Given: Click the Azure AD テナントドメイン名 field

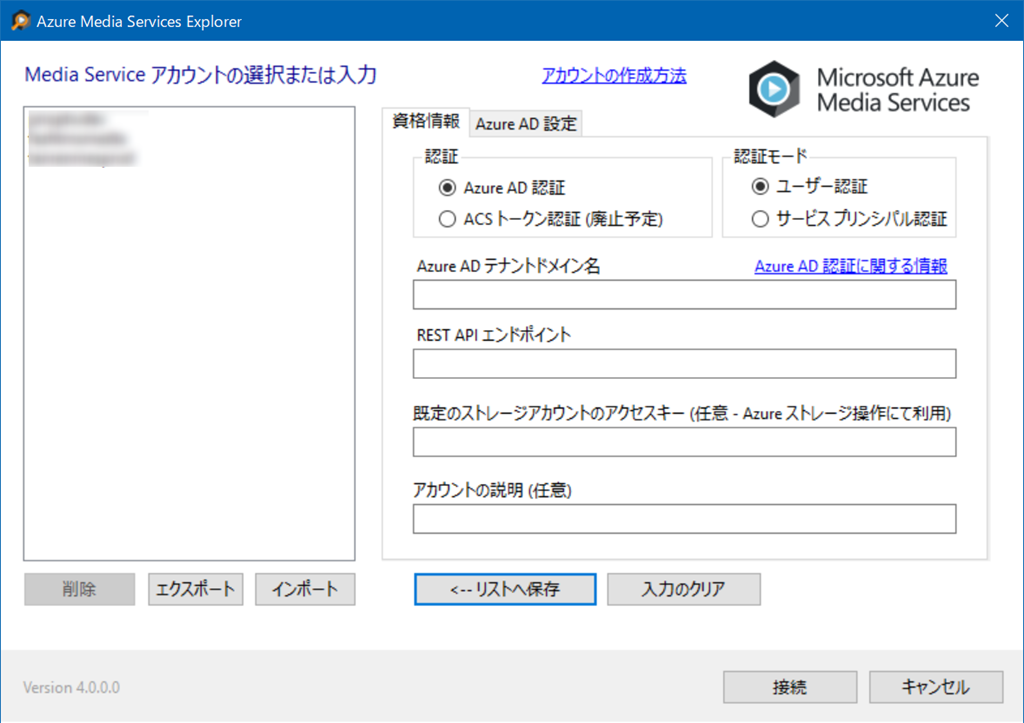Looking at the screenshot, I should pyautogui.click(x=684, y=295).
